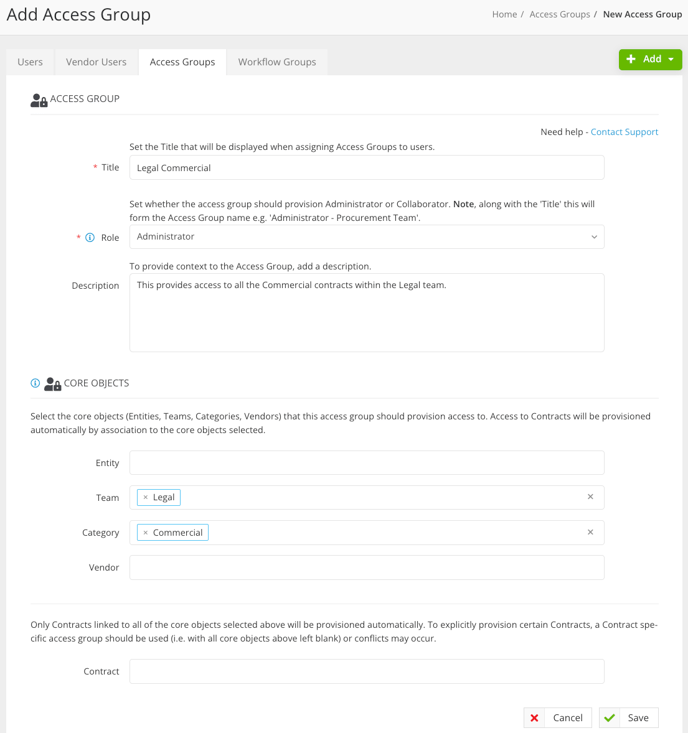Save the new access group
This screenshot has height=733, width=688.
(x=629, y=718)
